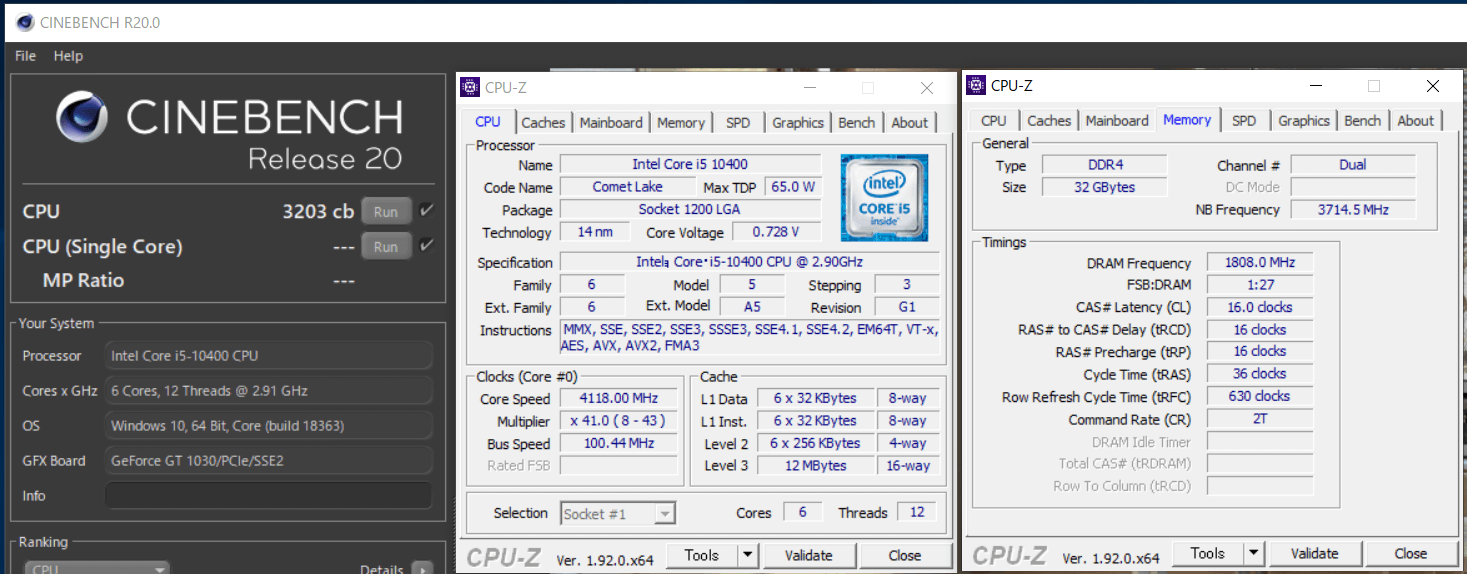Image resolution: width=1467 pixels, height=574 pixels.
Task: Click the memory Size value 32 GBytes
Action: coord(1104,187)
